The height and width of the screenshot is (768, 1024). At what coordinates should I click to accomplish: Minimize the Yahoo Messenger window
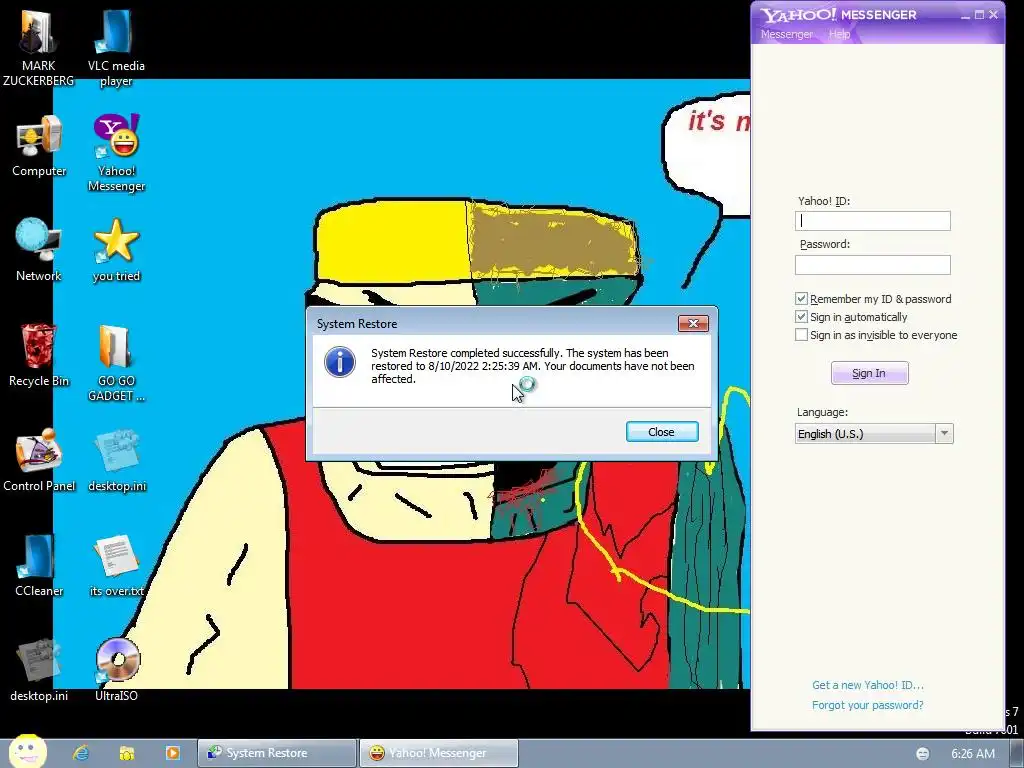965,15
